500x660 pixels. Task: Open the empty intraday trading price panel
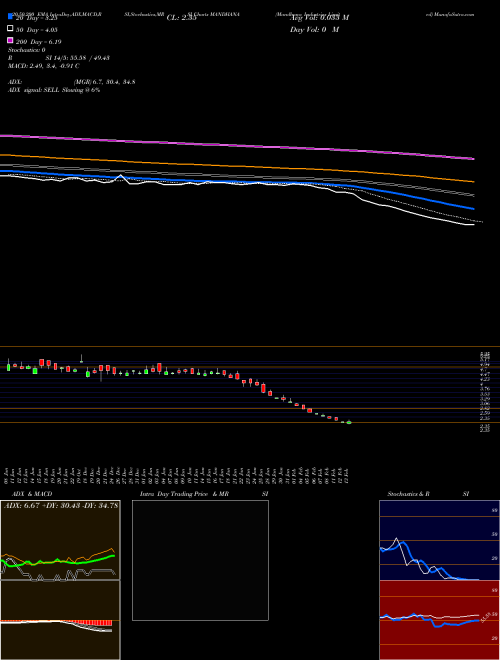(200, 560)
